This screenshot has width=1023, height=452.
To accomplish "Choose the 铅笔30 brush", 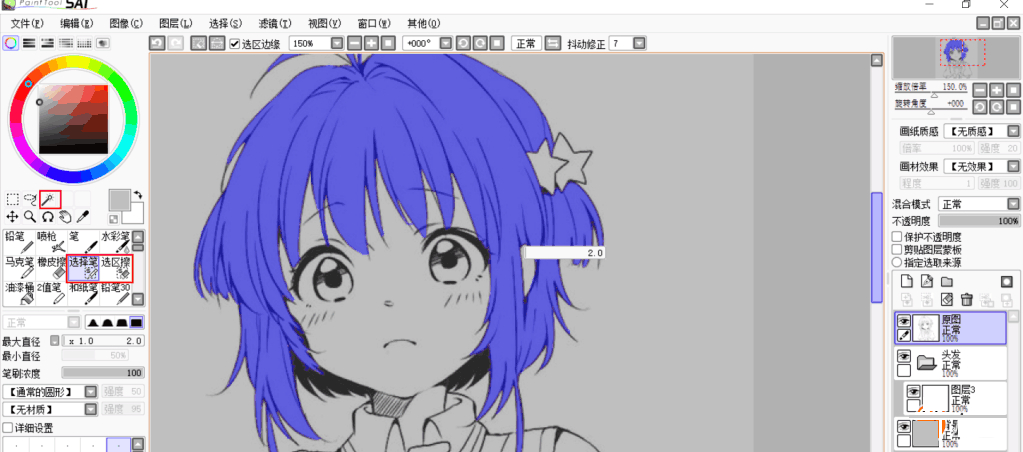I will [115, 294].
